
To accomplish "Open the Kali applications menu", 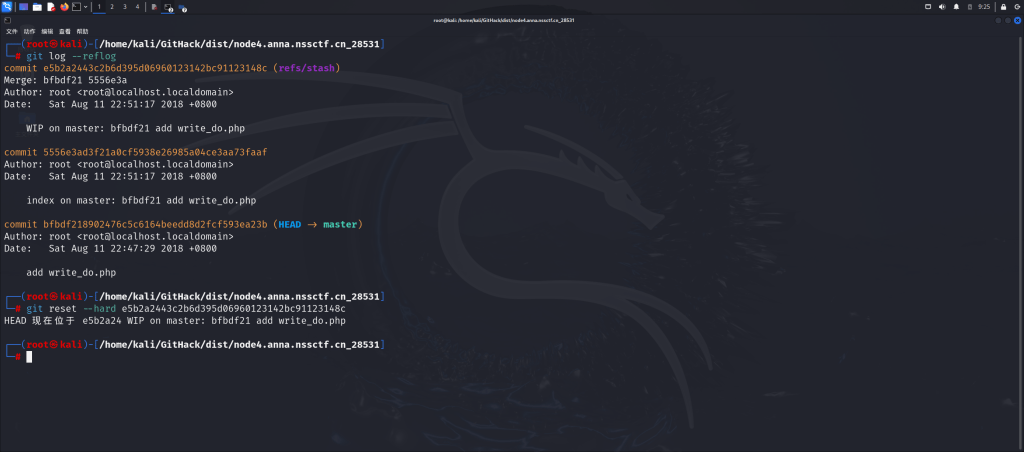I will coord(7,7).
